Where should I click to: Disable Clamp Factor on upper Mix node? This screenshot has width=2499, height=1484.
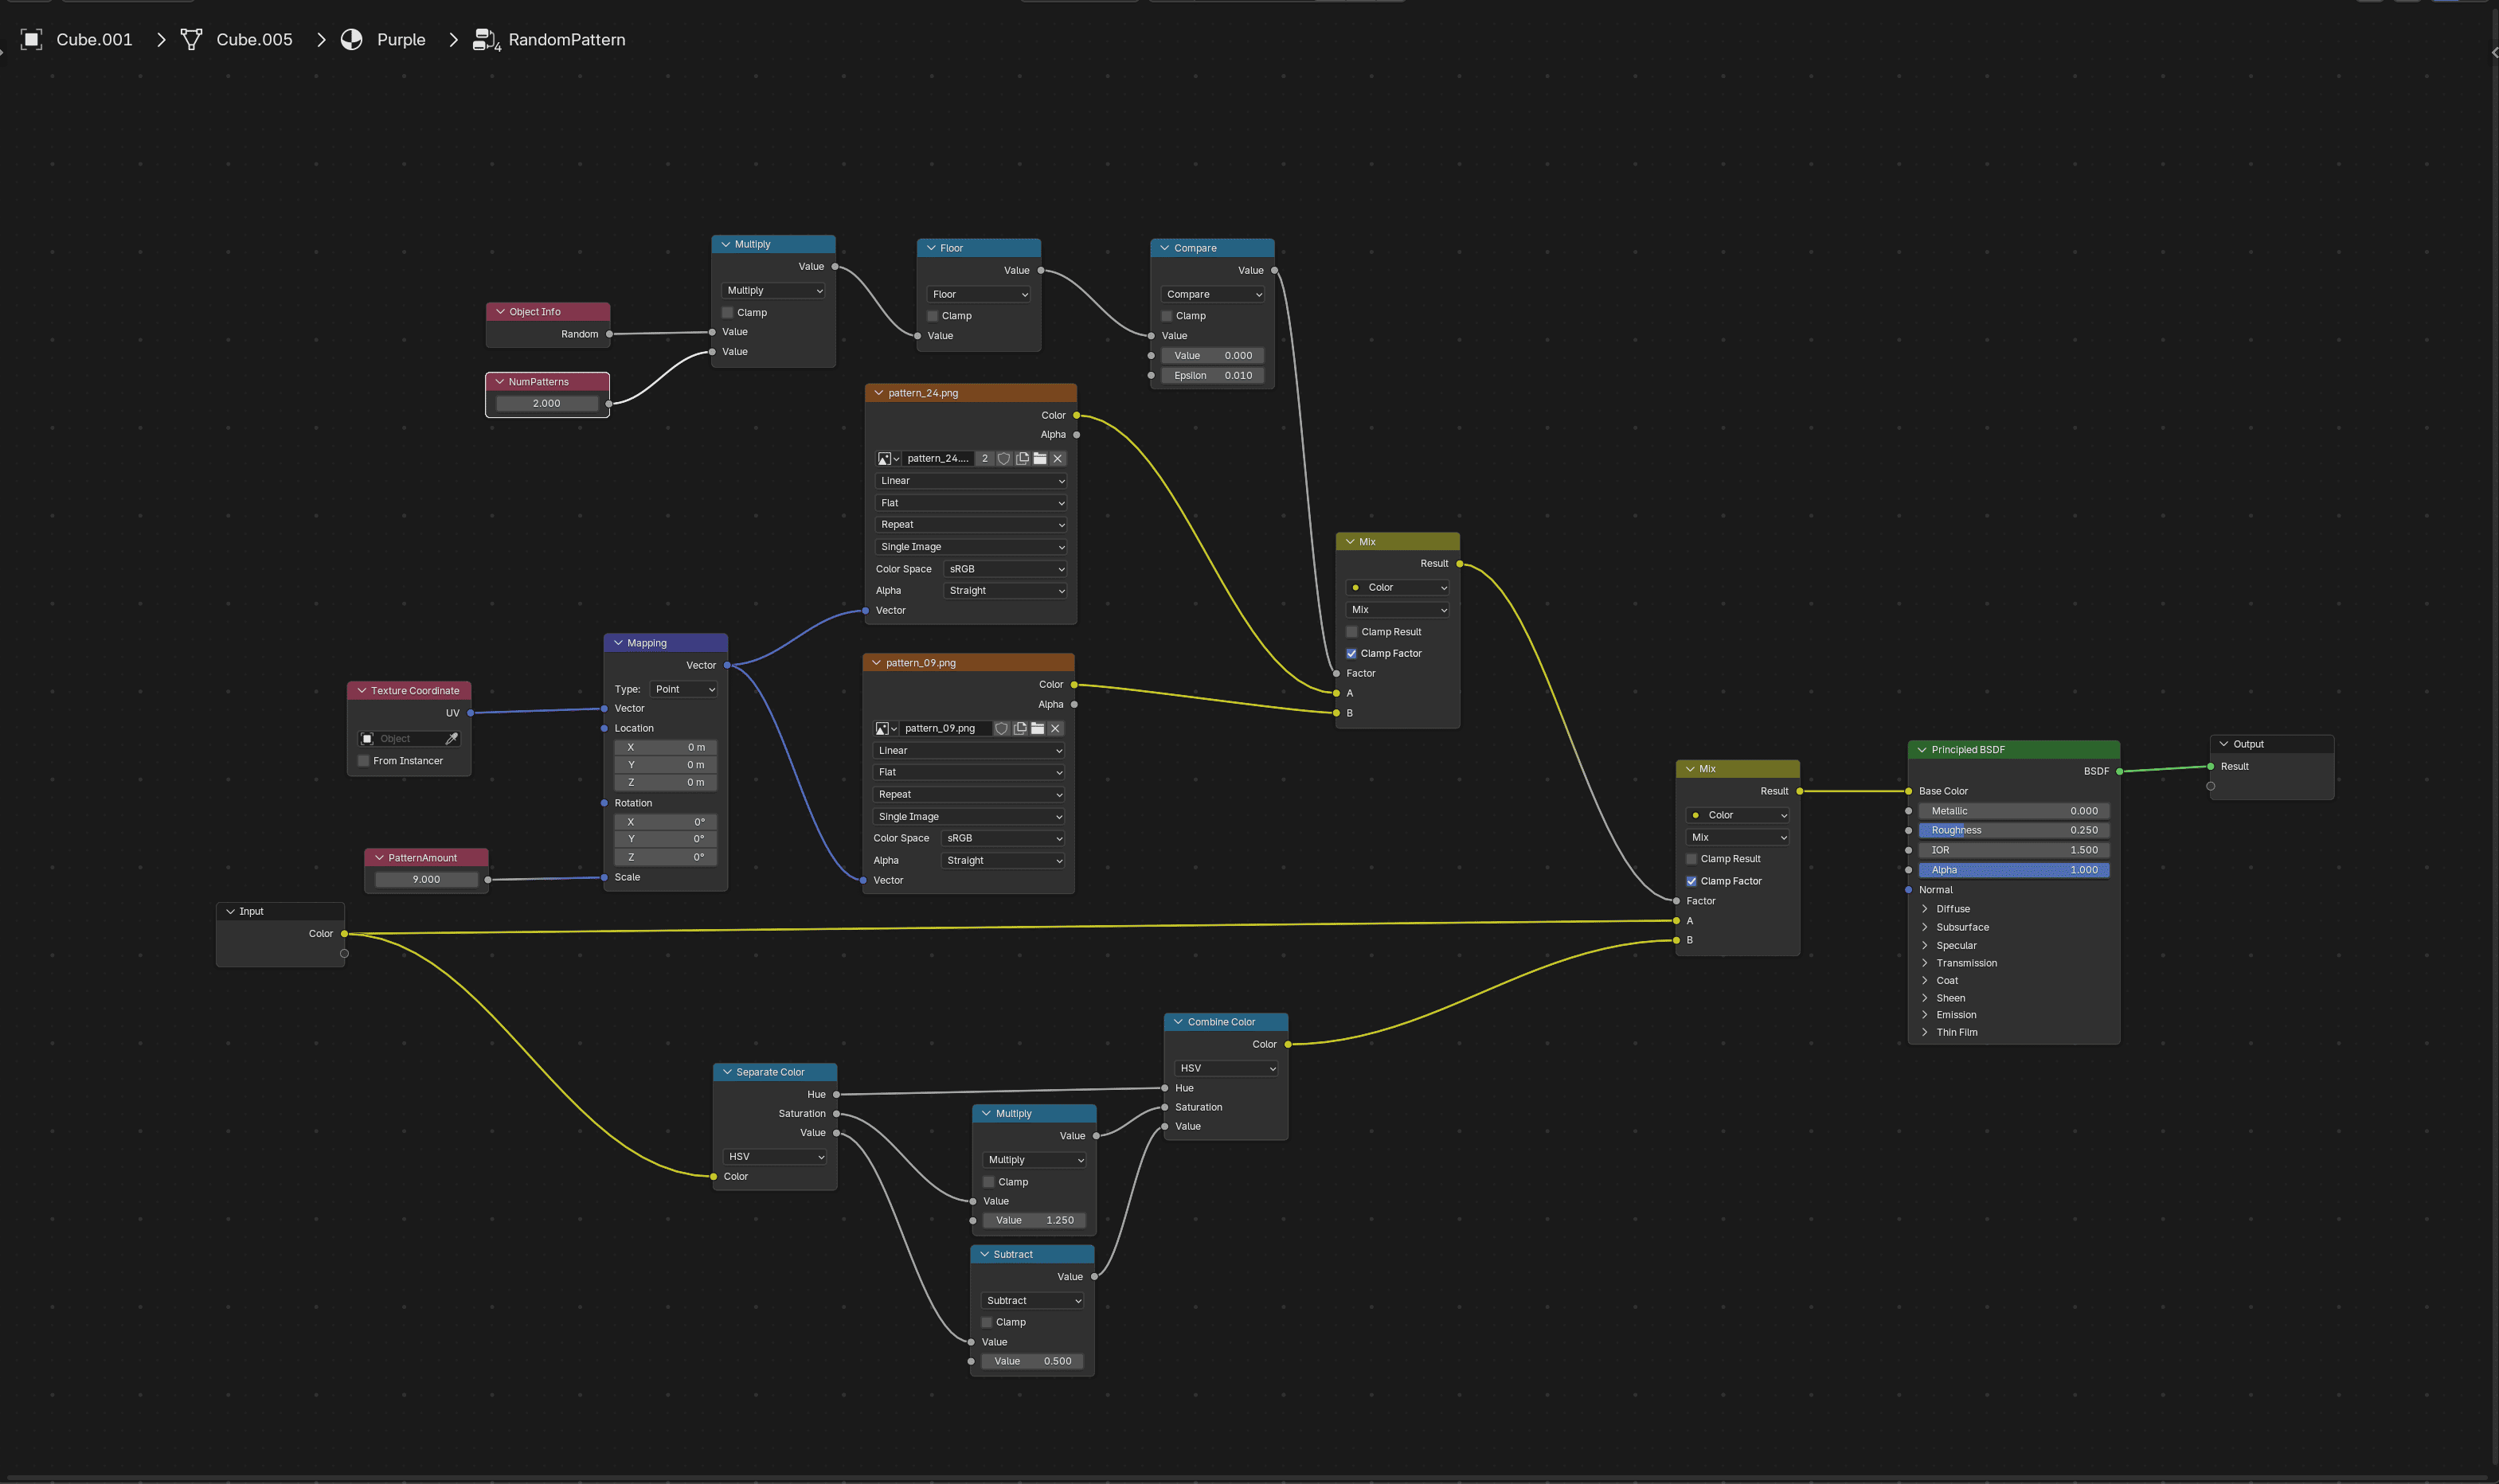(x=1351, y=654)
